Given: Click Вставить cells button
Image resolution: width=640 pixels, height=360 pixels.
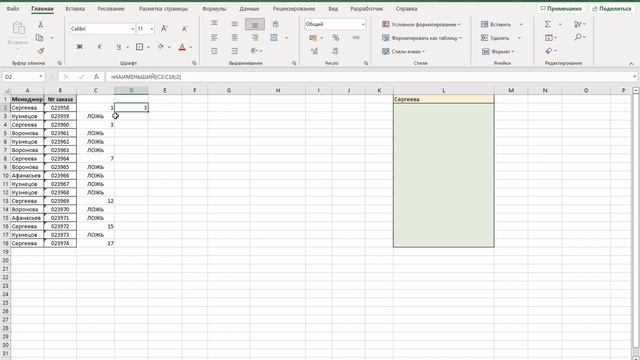Looking at the screenshot, I should [496, 24].
